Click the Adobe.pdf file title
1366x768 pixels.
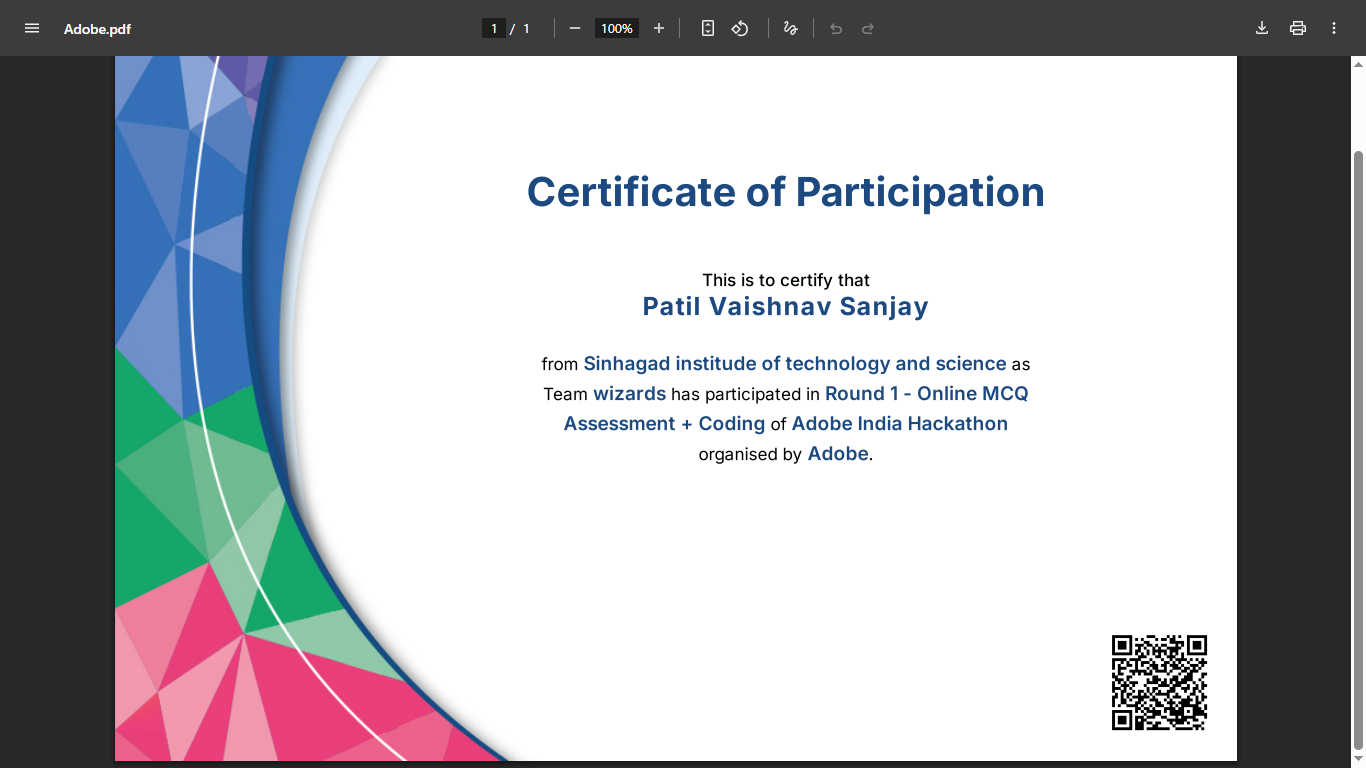[97, 29]
